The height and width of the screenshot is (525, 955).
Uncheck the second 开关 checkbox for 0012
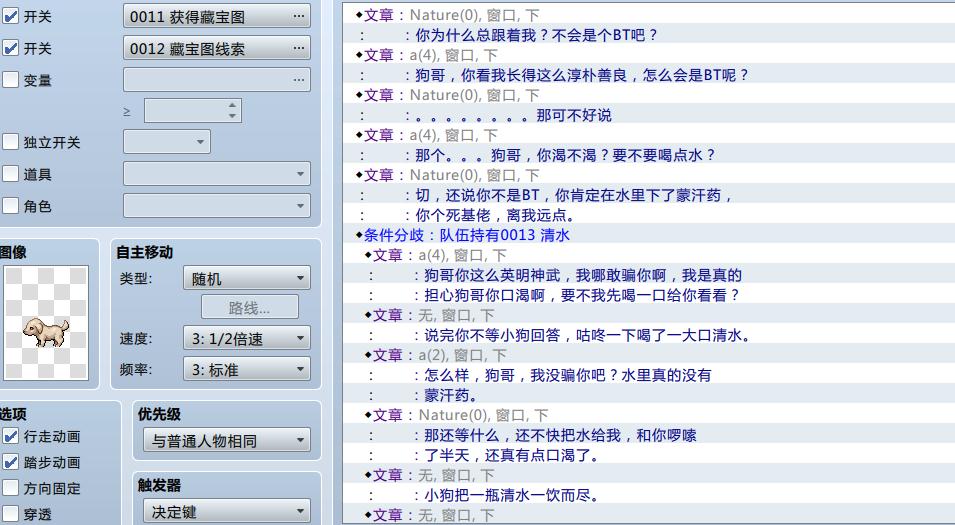[10, 48]
